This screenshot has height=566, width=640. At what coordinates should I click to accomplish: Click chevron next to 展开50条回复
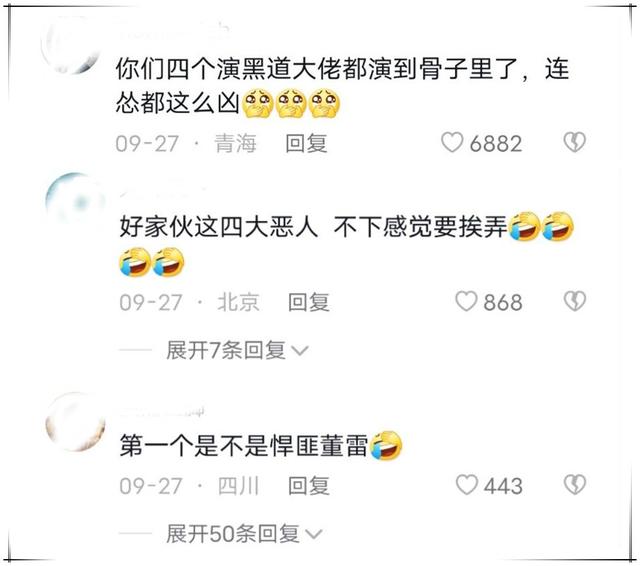tap(314, 534)
